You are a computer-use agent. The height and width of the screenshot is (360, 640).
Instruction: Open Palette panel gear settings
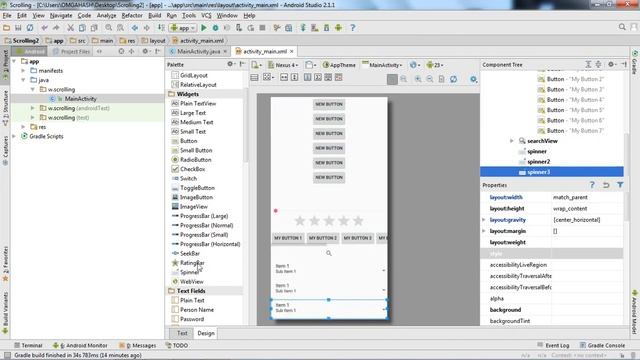pos(231,64)
